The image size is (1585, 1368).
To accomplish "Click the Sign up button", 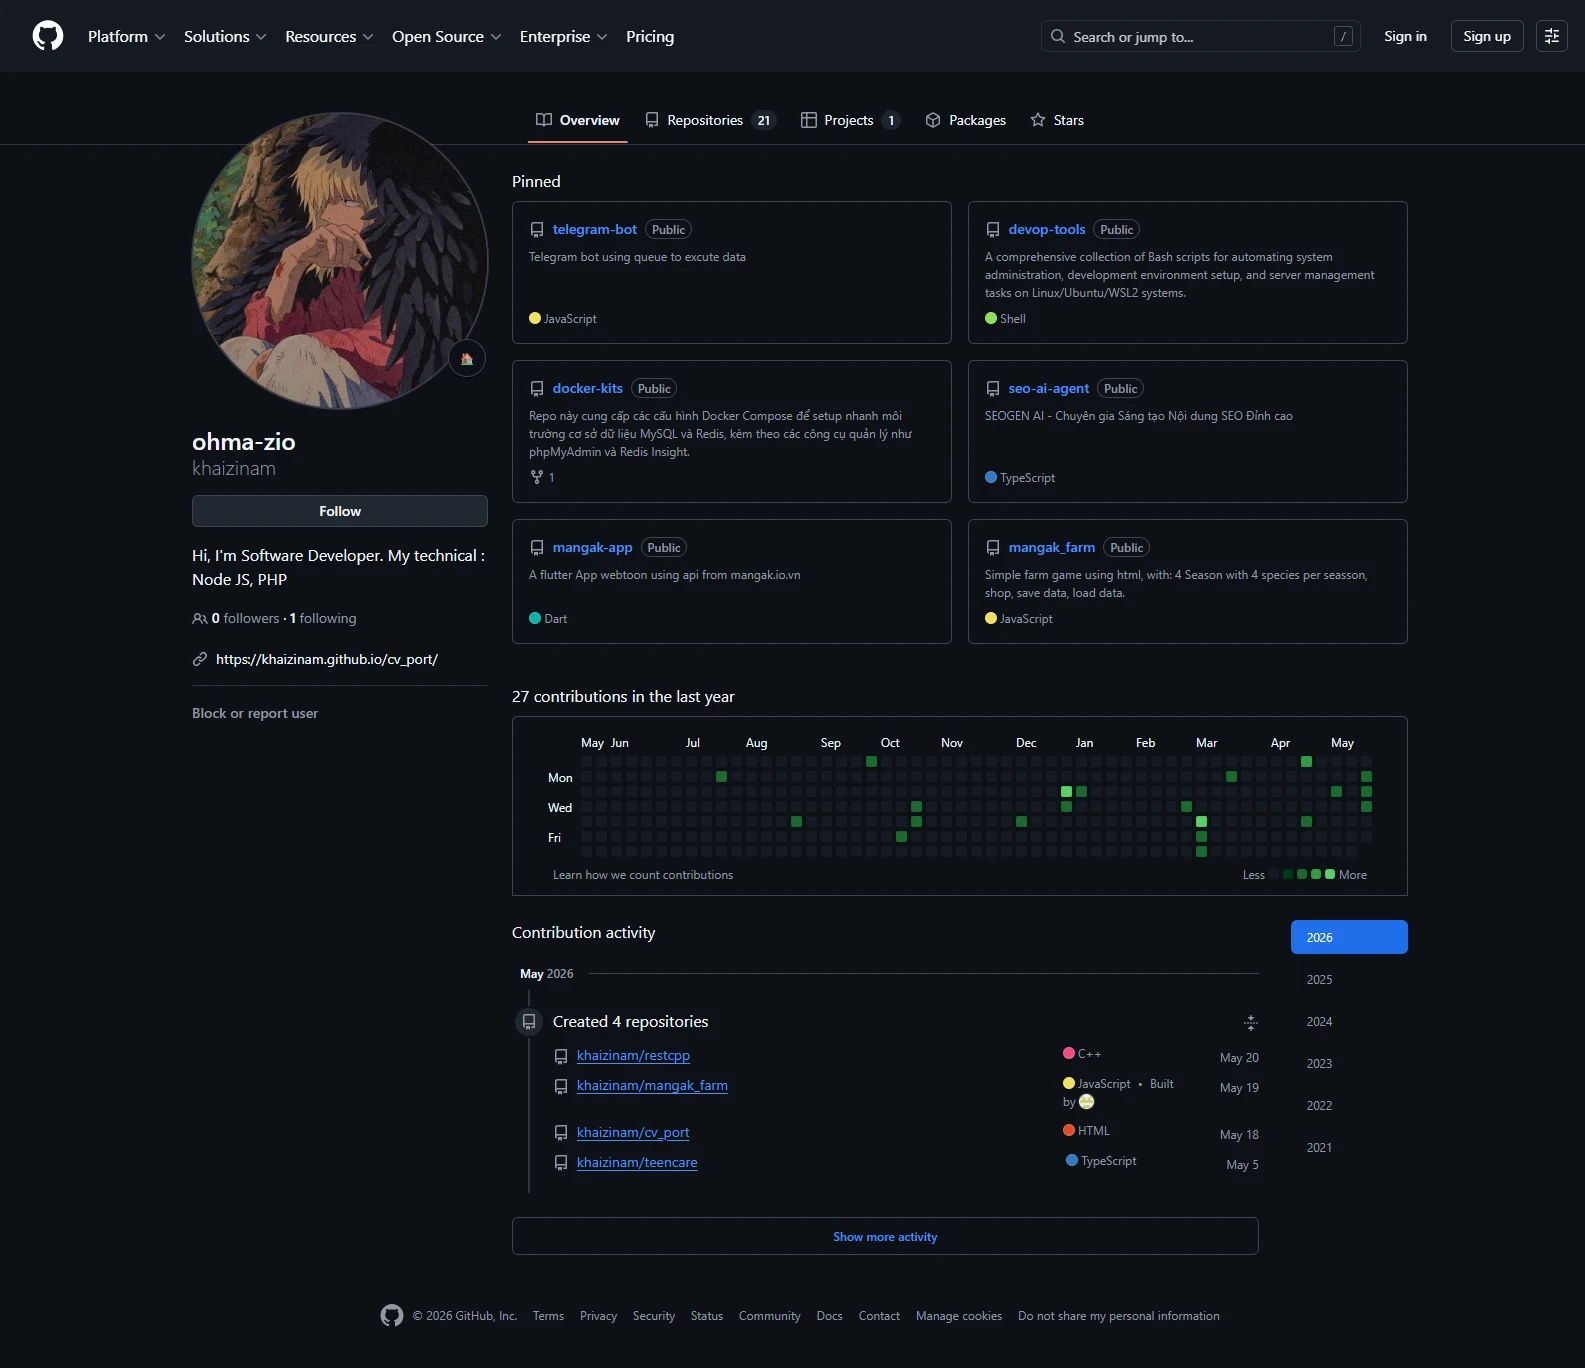I will click(1487, 36).
